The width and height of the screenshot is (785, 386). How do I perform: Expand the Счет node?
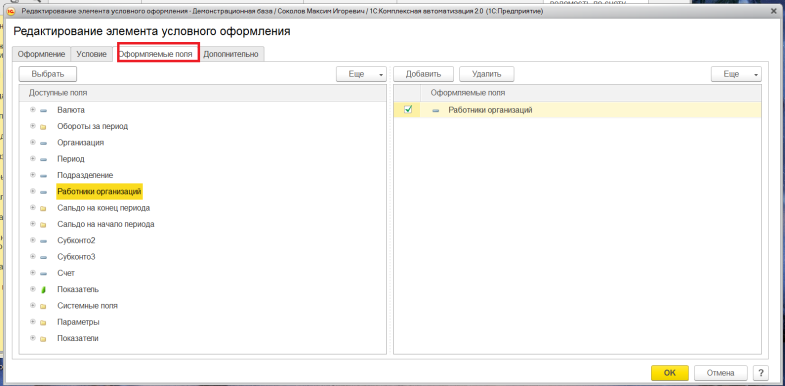point(33,273)
